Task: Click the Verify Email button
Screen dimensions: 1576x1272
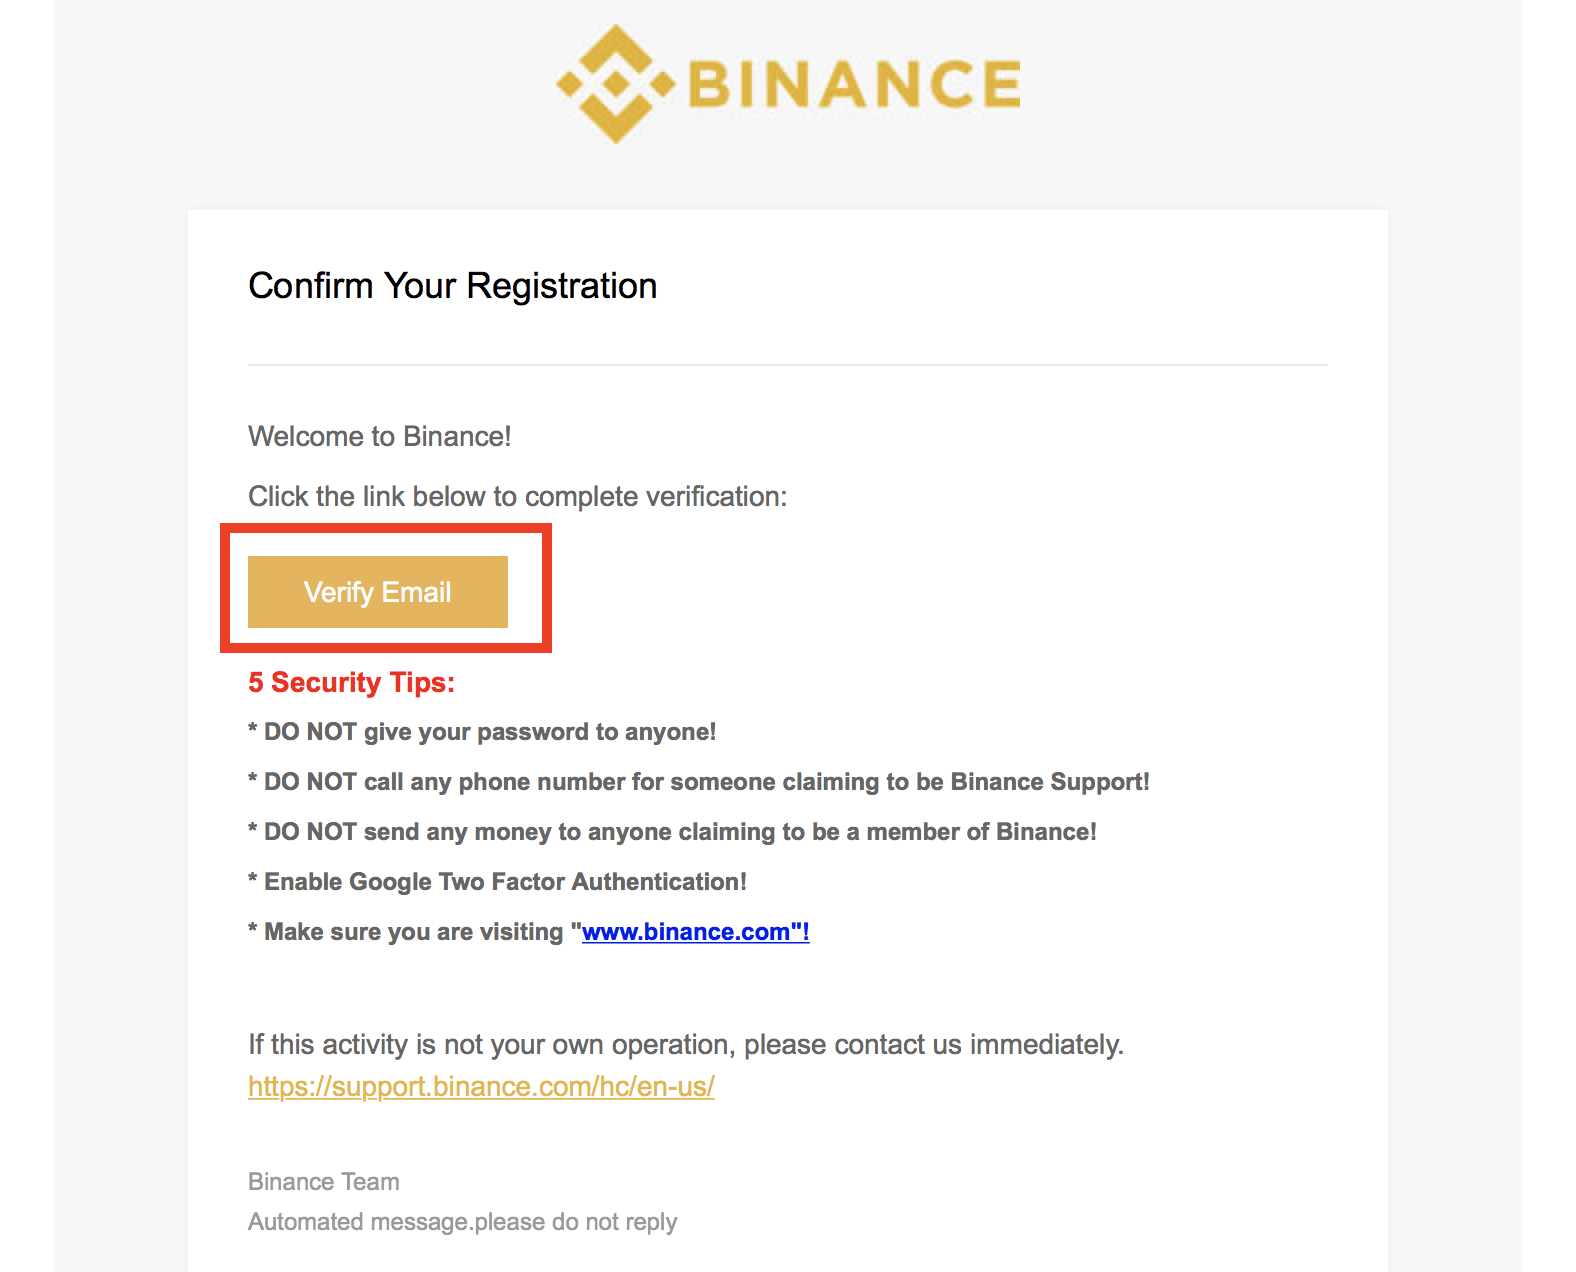Action: (x=378, y=592)
